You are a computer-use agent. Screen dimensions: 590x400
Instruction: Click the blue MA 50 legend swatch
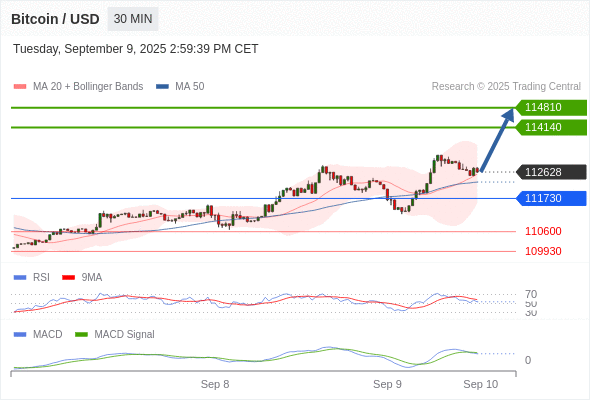162,87
